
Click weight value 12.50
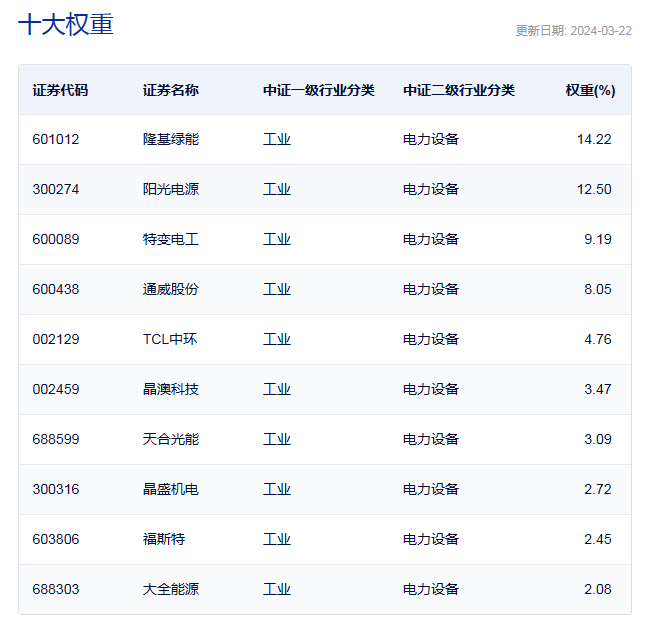click(594, 189)
